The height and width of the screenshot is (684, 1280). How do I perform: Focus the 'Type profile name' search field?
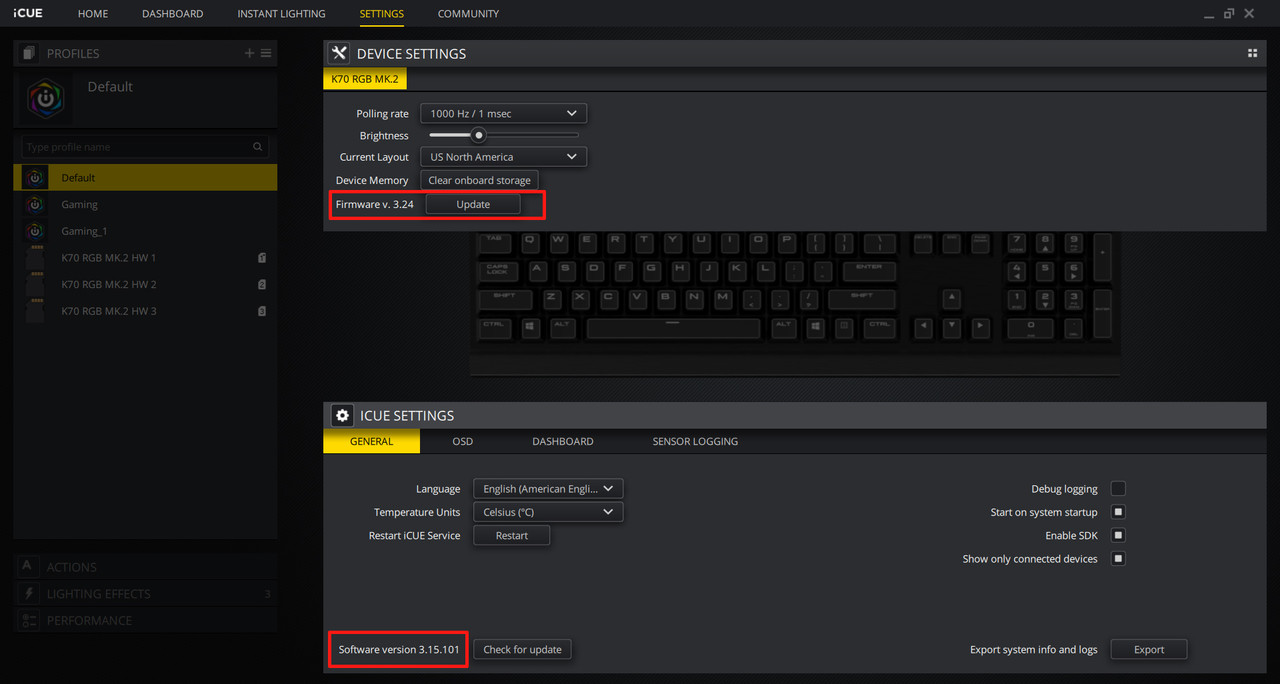[x=145, y=147]
